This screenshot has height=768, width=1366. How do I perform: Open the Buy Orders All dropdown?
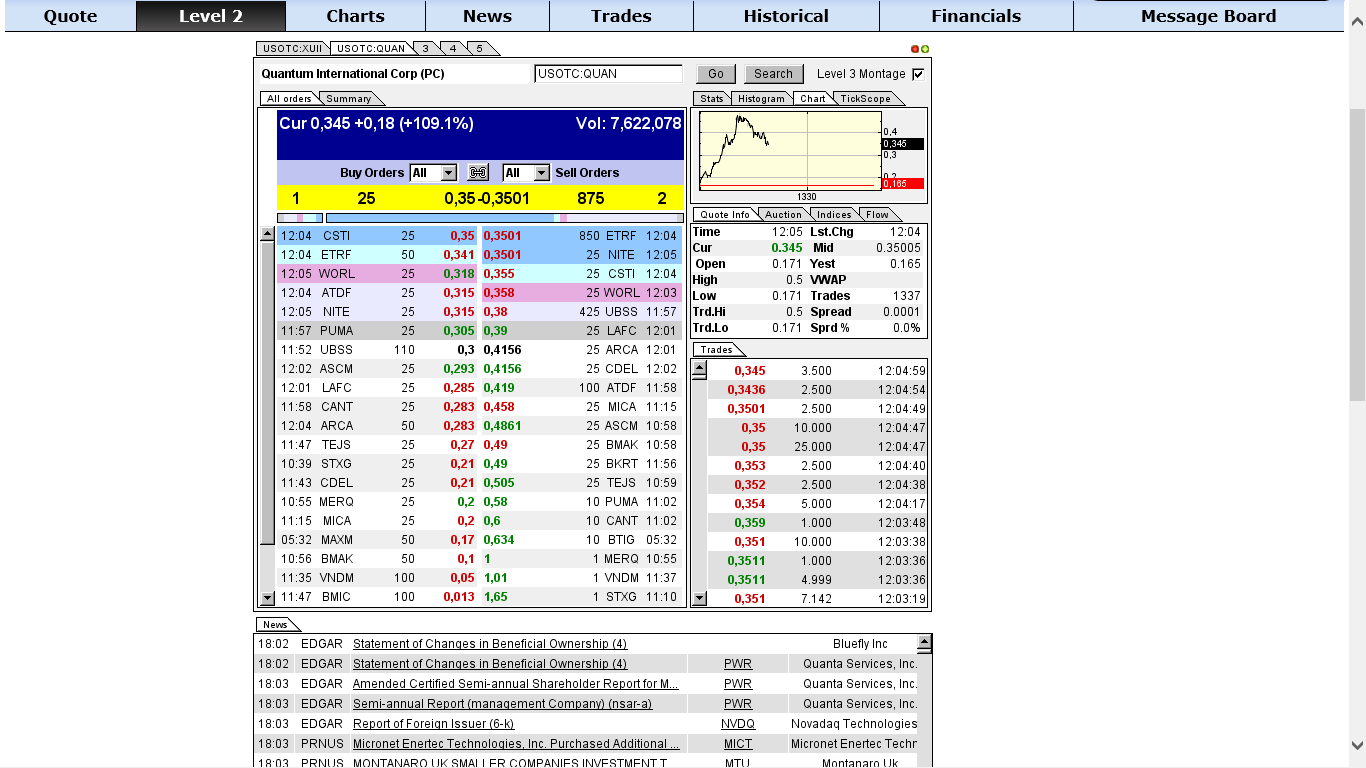point(433,173)
